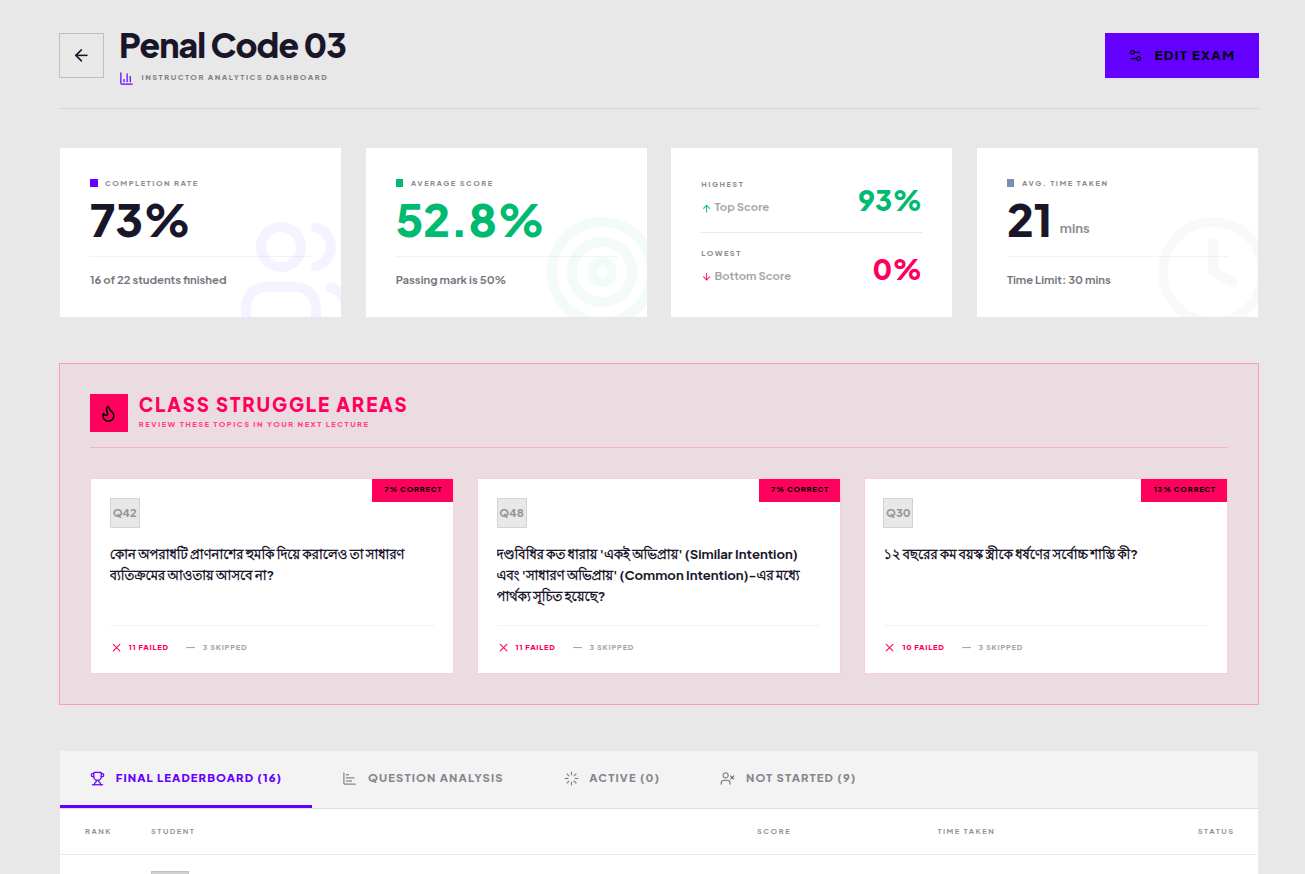Click the 13% Correct tag on Q30 card
The image size is (1305, 874).
click(x=1184, y=490)
